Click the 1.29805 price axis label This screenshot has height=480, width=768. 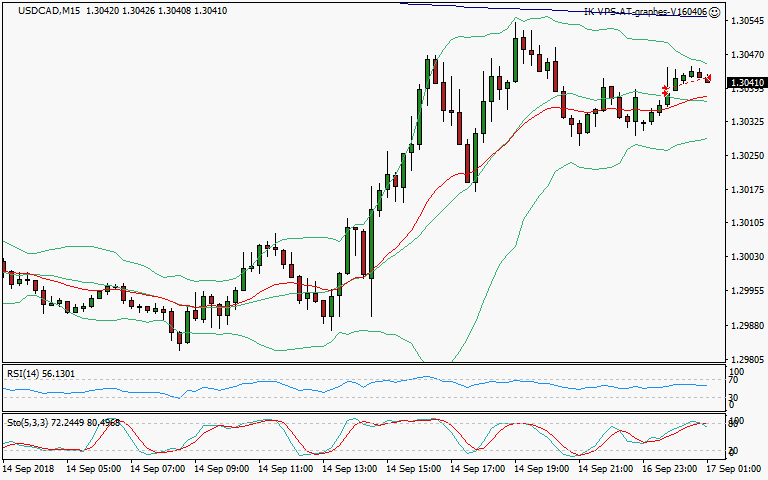[x=745, y=359]
